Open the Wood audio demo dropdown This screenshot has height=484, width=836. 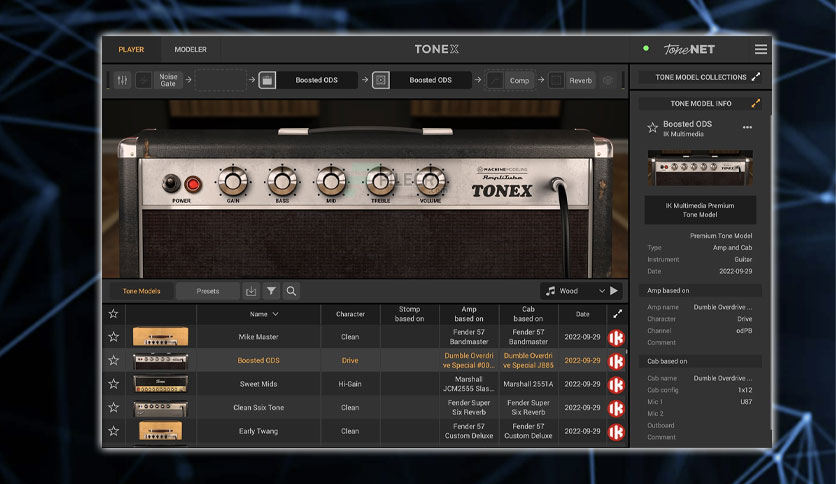coord(574,291)
